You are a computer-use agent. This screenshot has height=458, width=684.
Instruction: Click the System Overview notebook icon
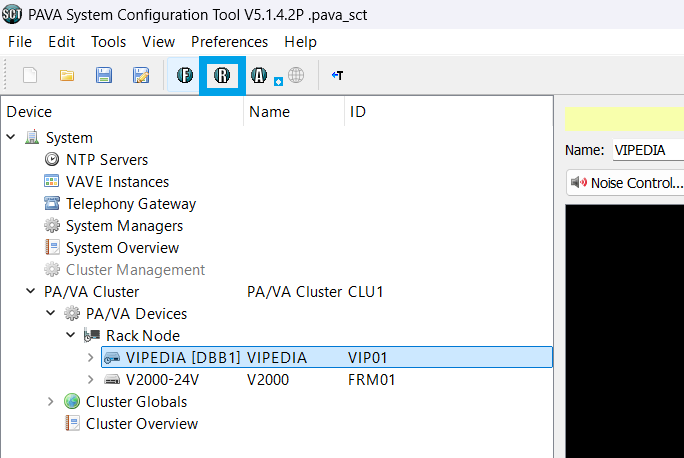pos(52,247)
